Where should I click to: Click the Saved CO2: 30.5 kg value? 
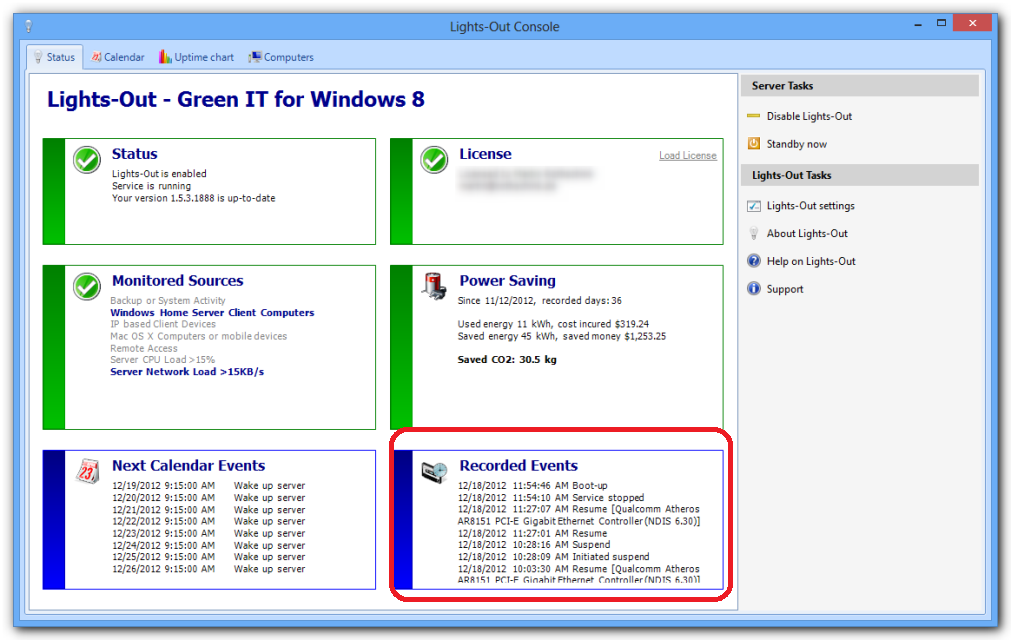tap(507, 360)
